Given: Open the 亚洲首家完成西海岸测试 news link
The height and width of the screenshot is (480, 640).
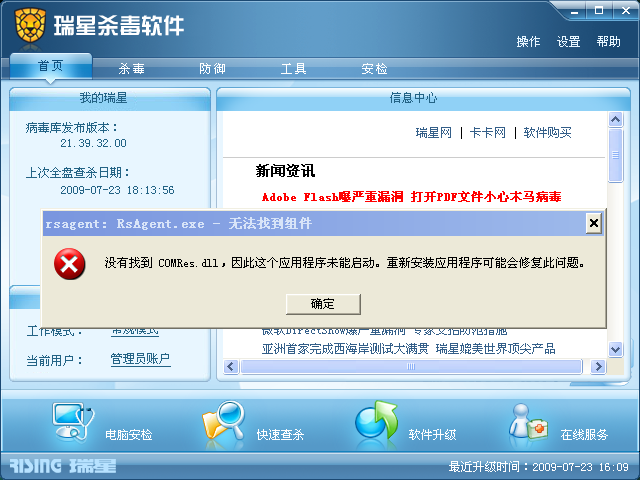Looking at the screenshot, I should pyautogui.click(x=408, y=349).
